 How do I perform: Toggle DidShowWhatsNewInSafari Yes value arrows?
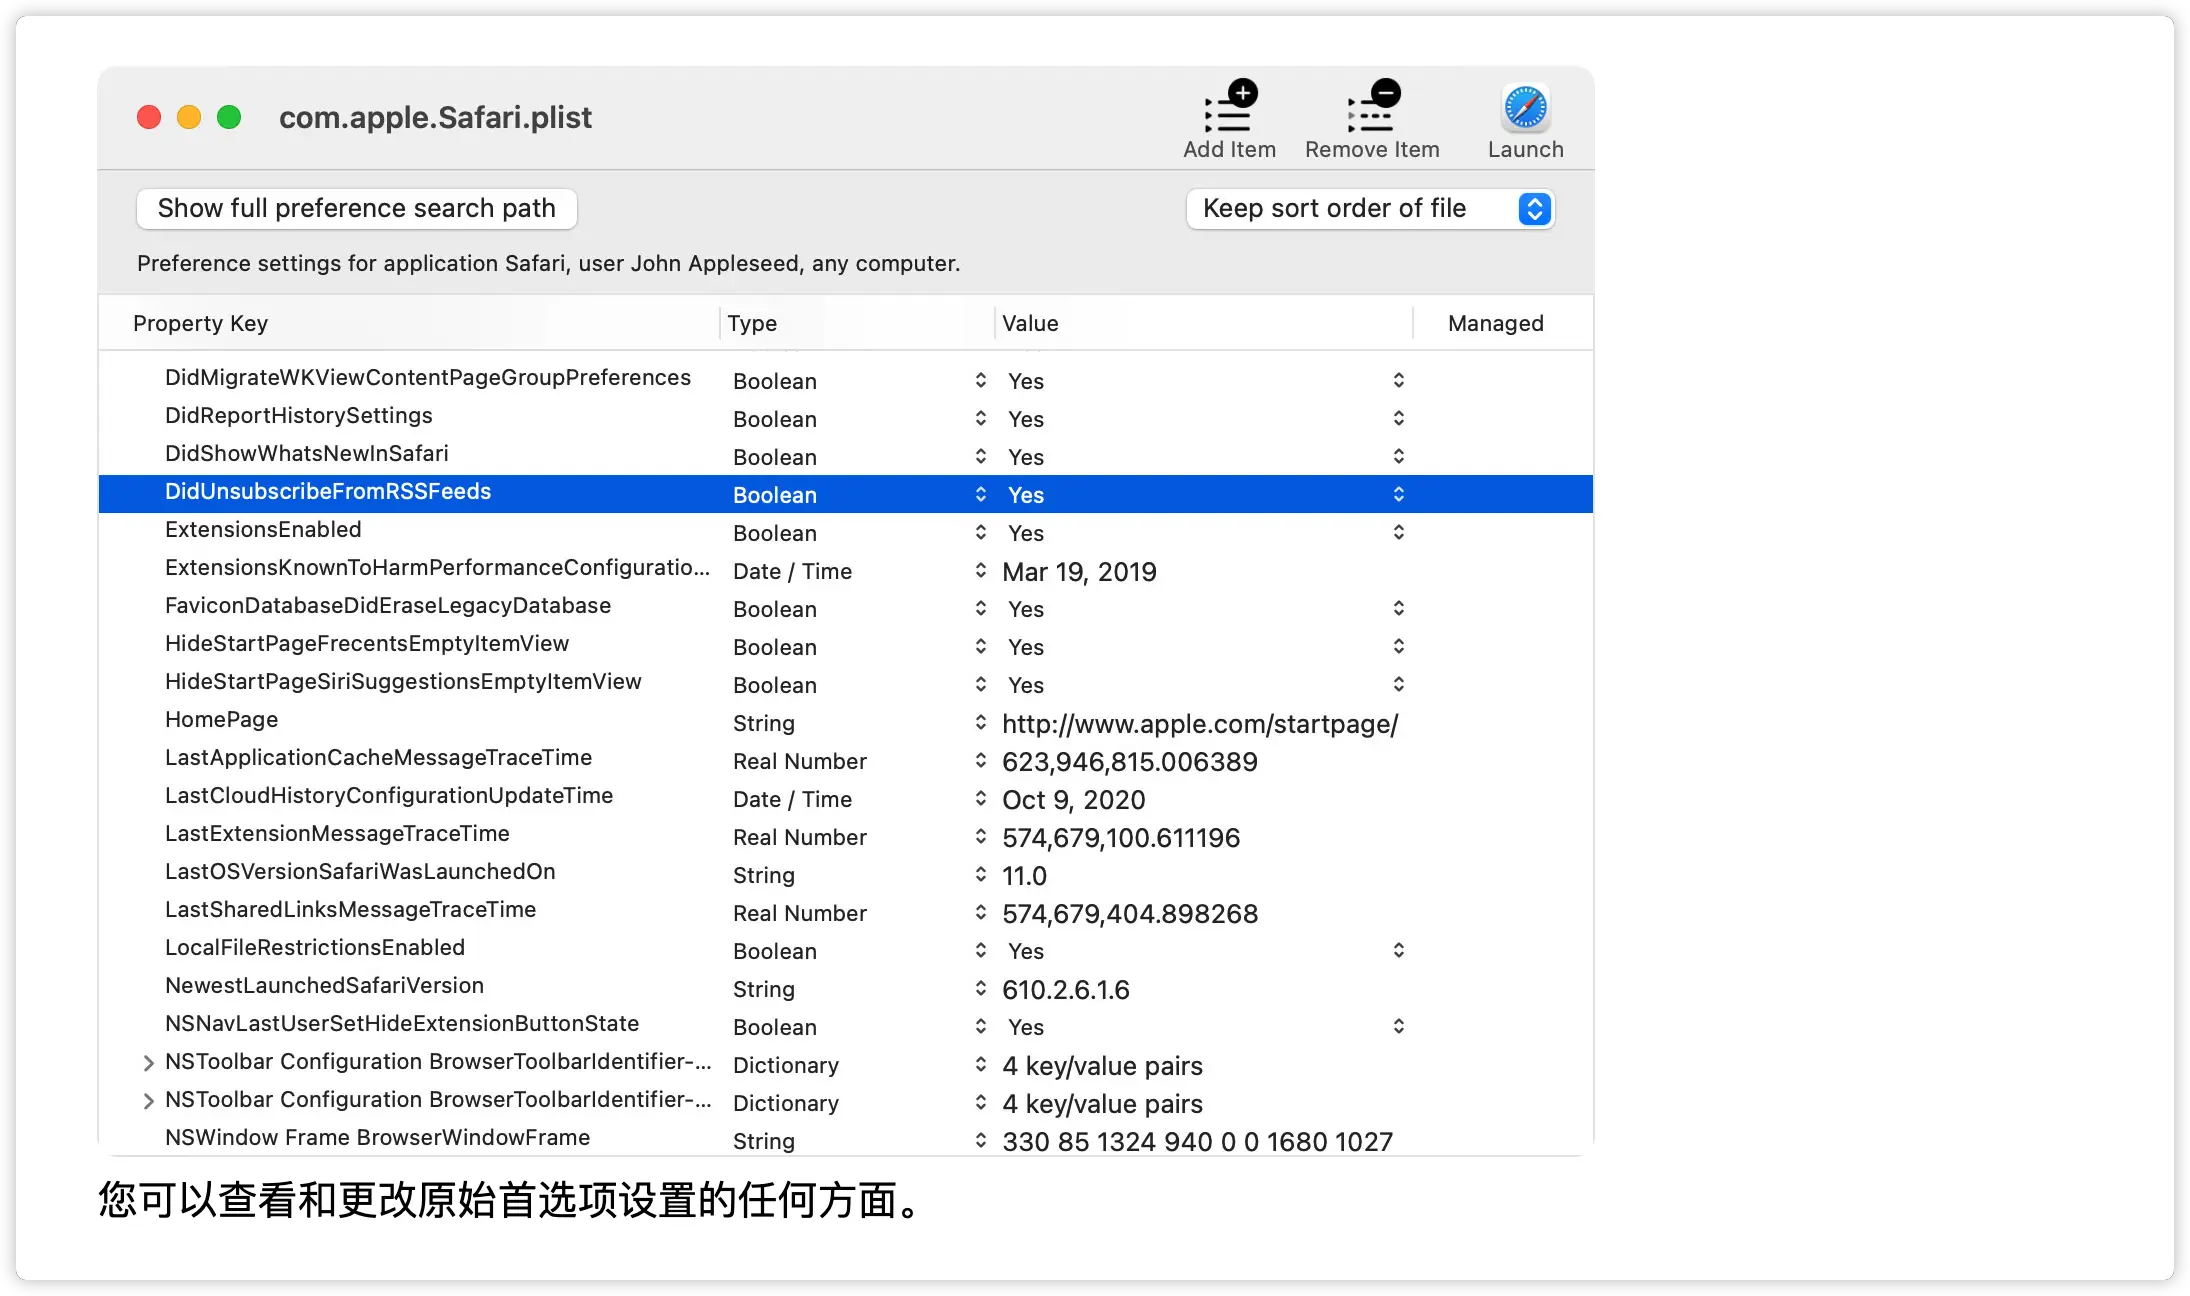(1398, 456)
